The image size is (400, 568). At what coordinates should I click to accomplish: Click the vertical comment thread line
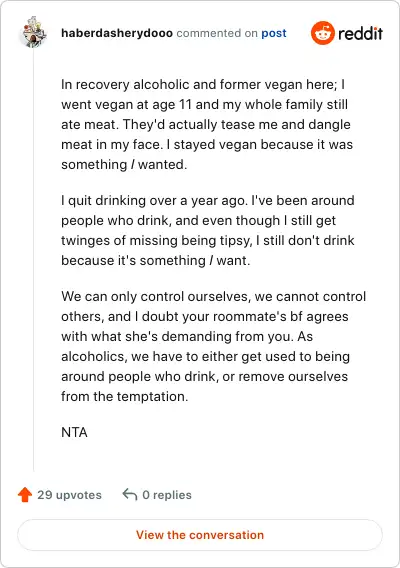(34, 261)
